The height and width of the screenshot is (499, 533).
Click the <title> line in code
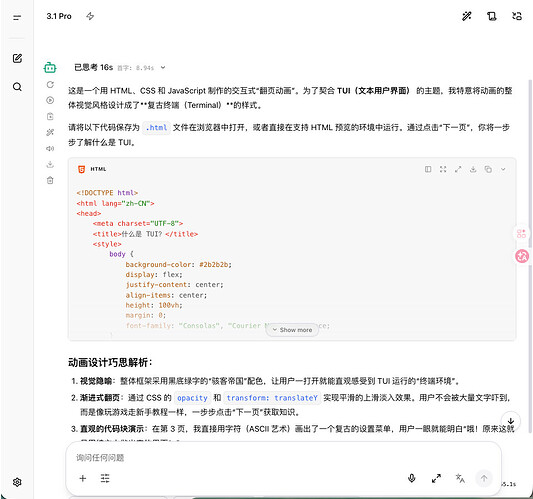[x=145, y=234]
